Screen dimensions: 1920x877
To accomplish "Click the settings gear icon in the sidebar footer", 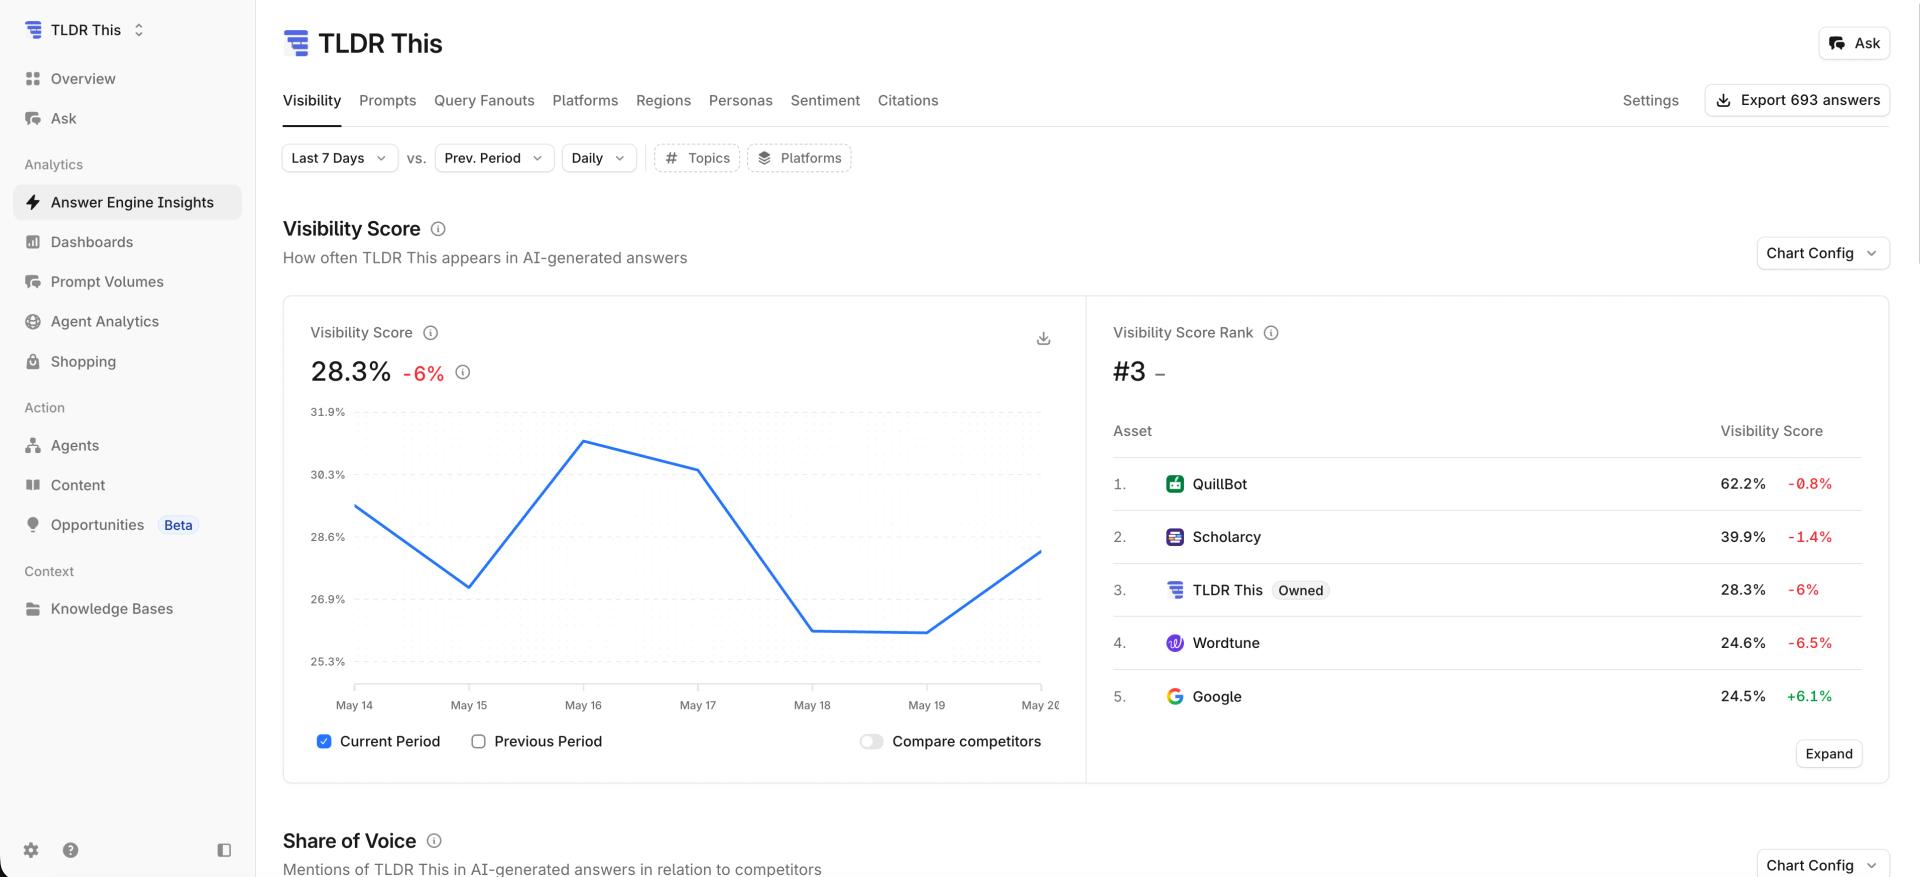I will (x=31, y=850).
